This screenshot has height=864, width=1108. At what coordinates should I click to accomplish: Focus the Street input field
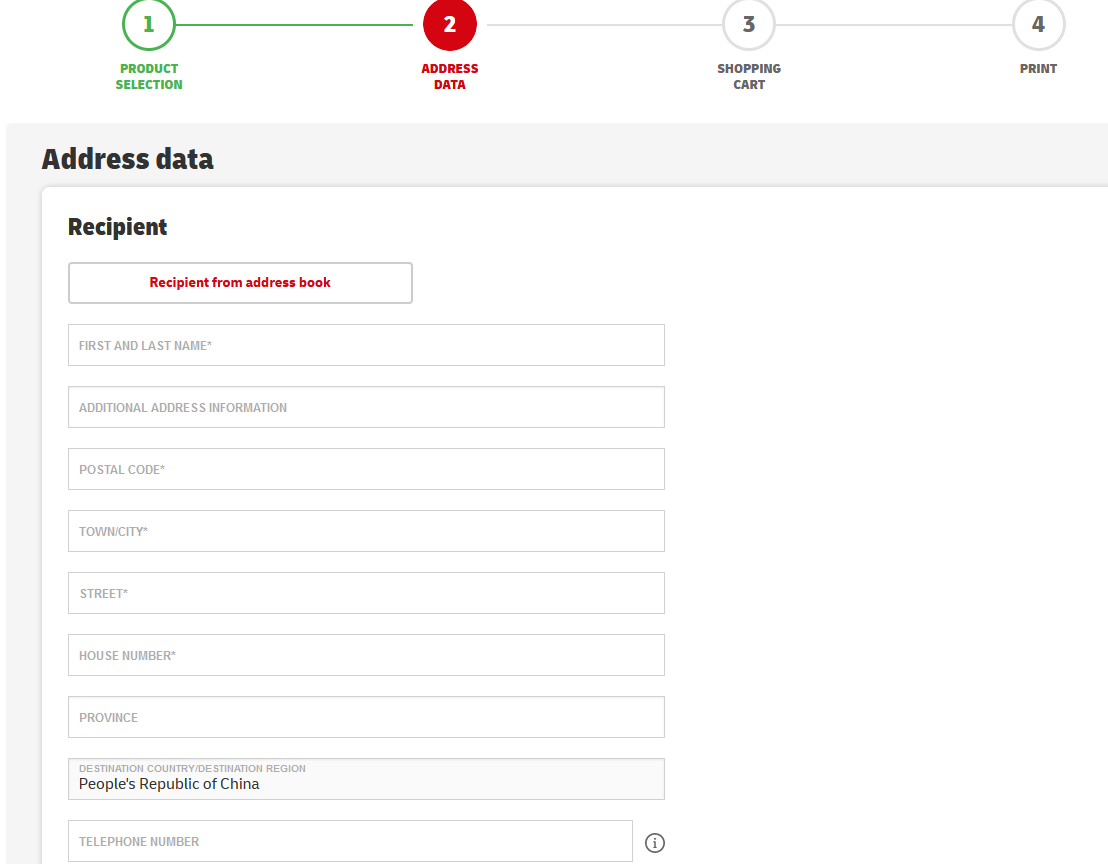tap(366, 593)
